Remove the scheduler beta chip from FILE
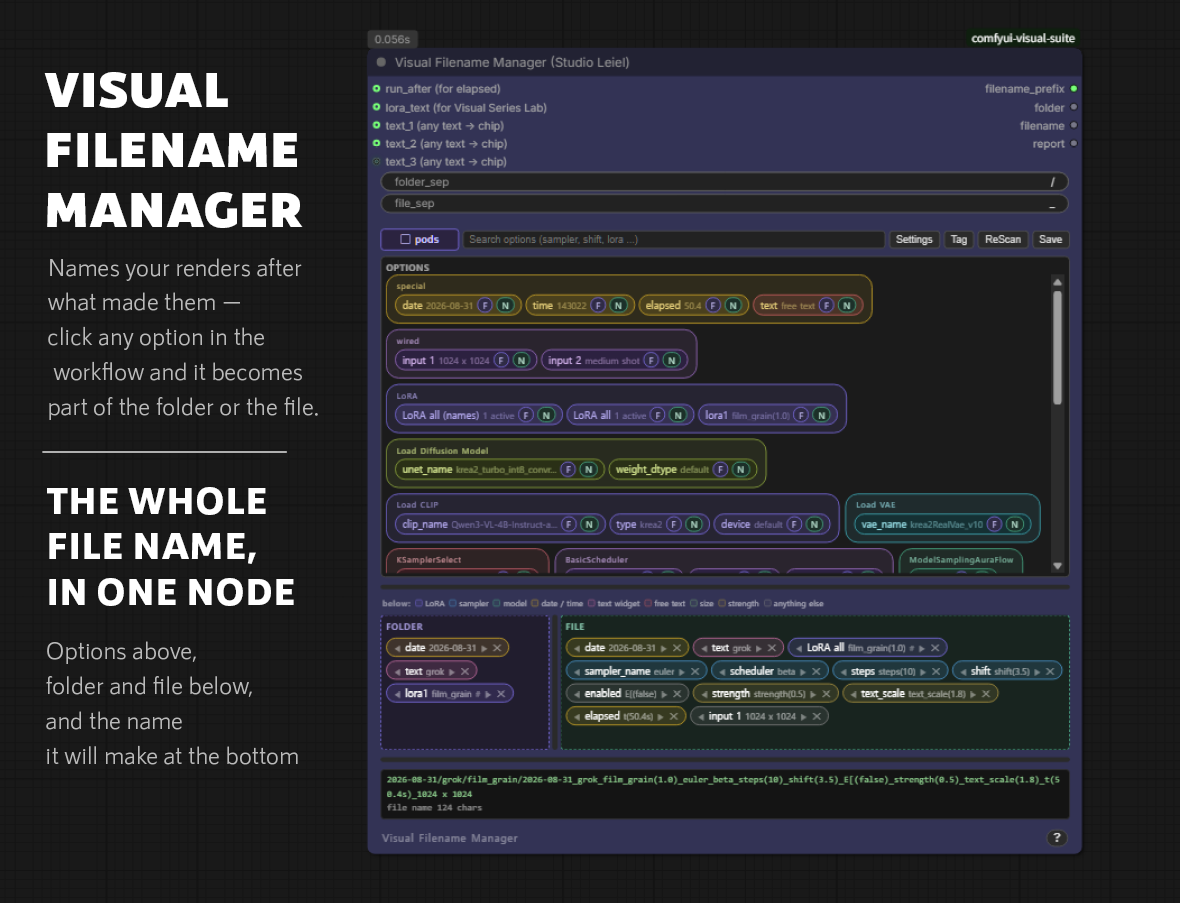 point(816,671)
